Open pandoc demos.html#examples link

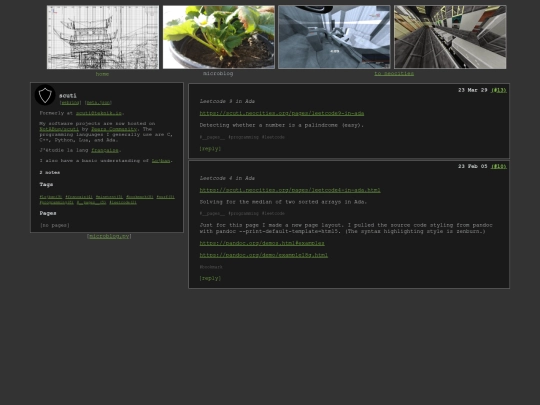tap(262, 243)
